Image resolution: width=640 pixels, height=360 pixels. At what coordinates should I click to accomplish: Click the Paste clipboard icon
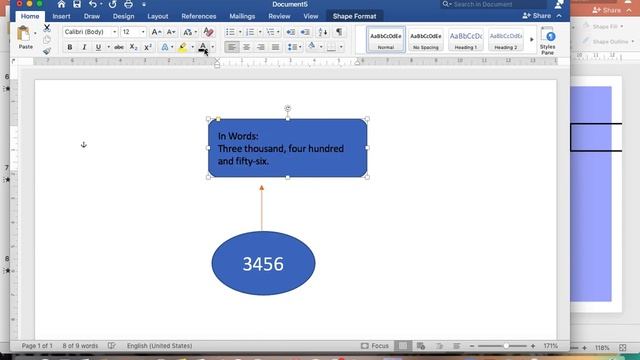(24, 34)
